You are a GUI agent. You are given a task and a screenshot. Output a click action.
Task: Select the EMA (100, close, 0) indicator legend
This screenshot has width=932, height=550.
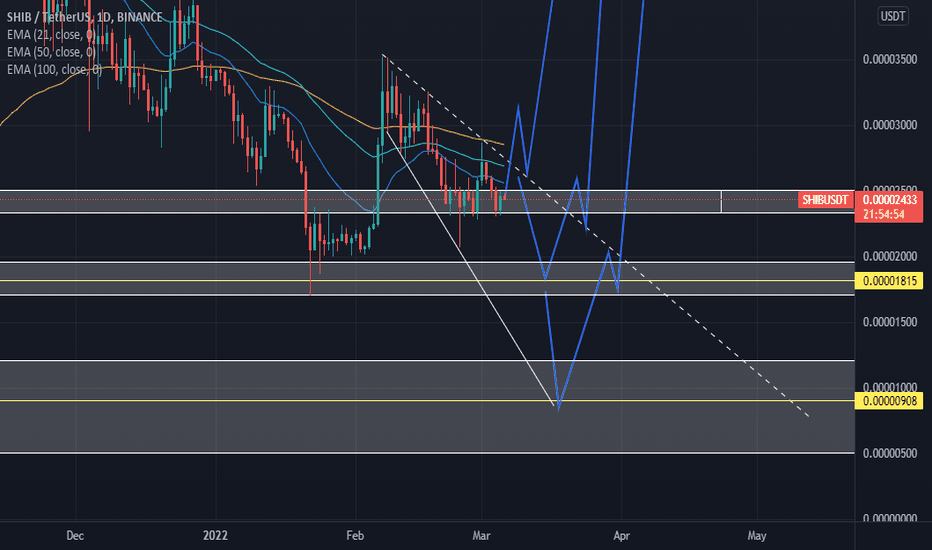tap(54, 70)
